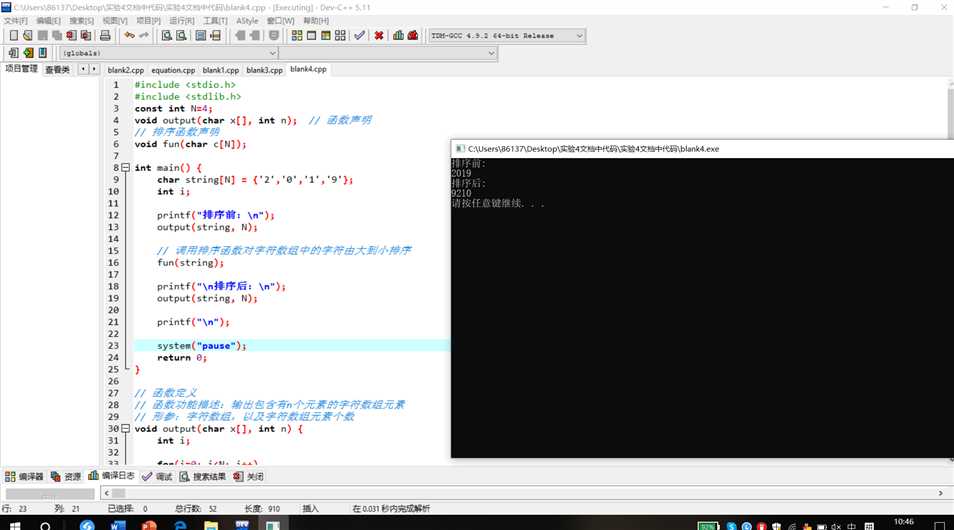The width and height of the screenshot is (954, 530).
Task: Click the Goto Function toolbar icon
Action: pos(201,36)
